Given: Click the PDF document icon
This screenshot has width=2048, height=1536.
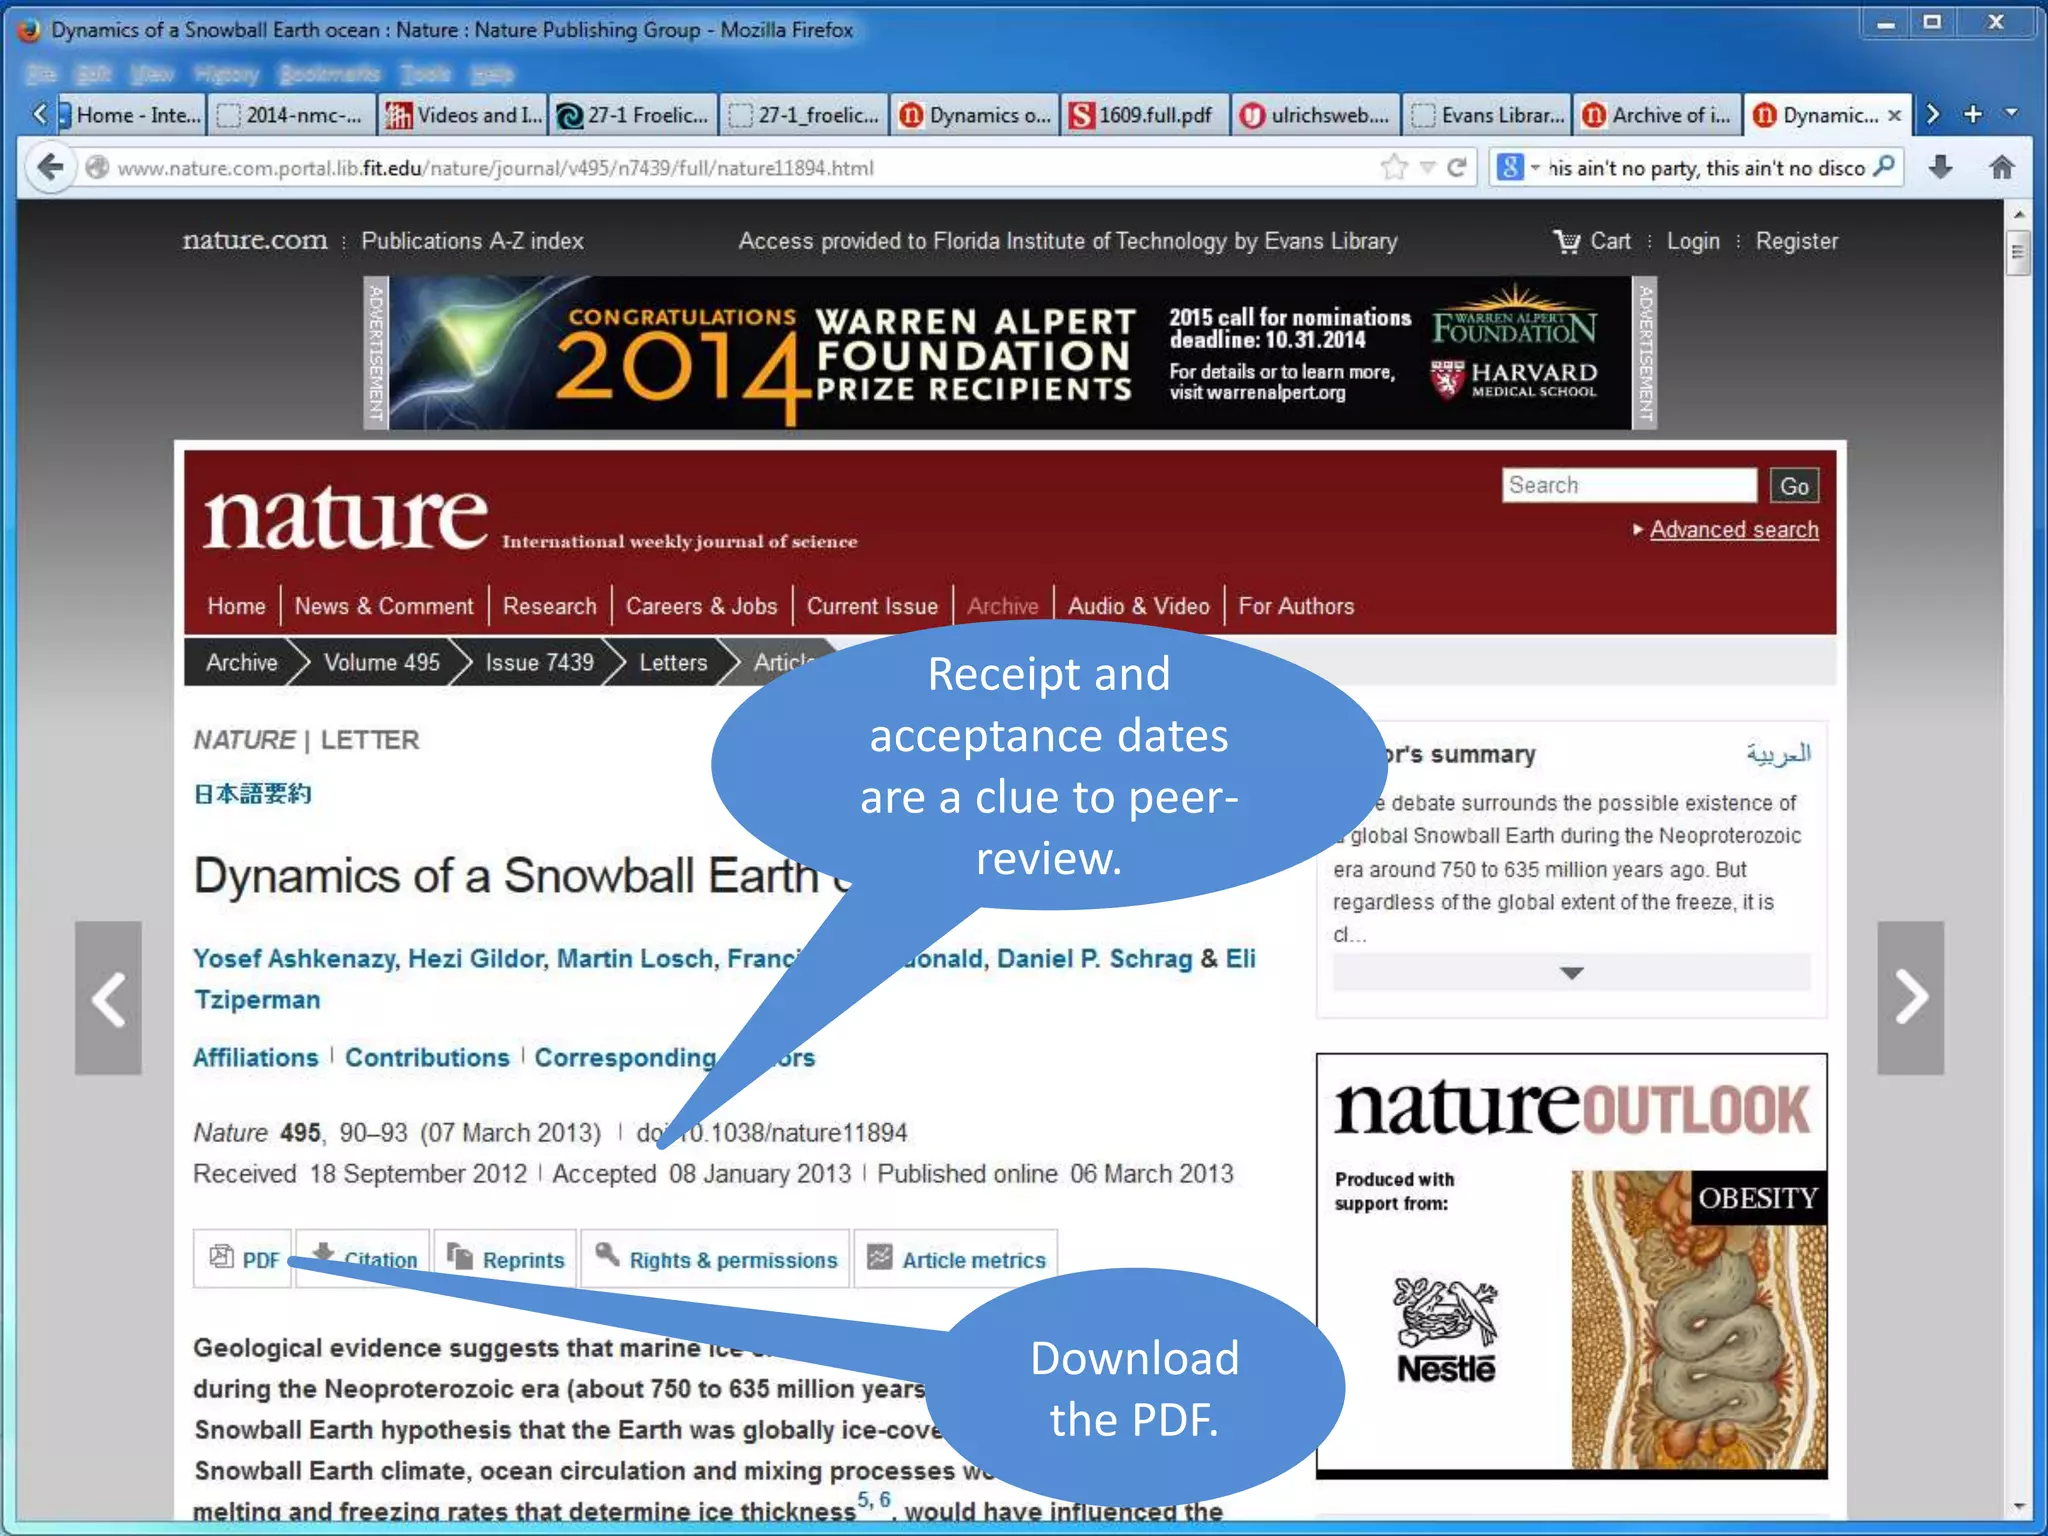Looking at the screenshot, I should coord(221,1257).
